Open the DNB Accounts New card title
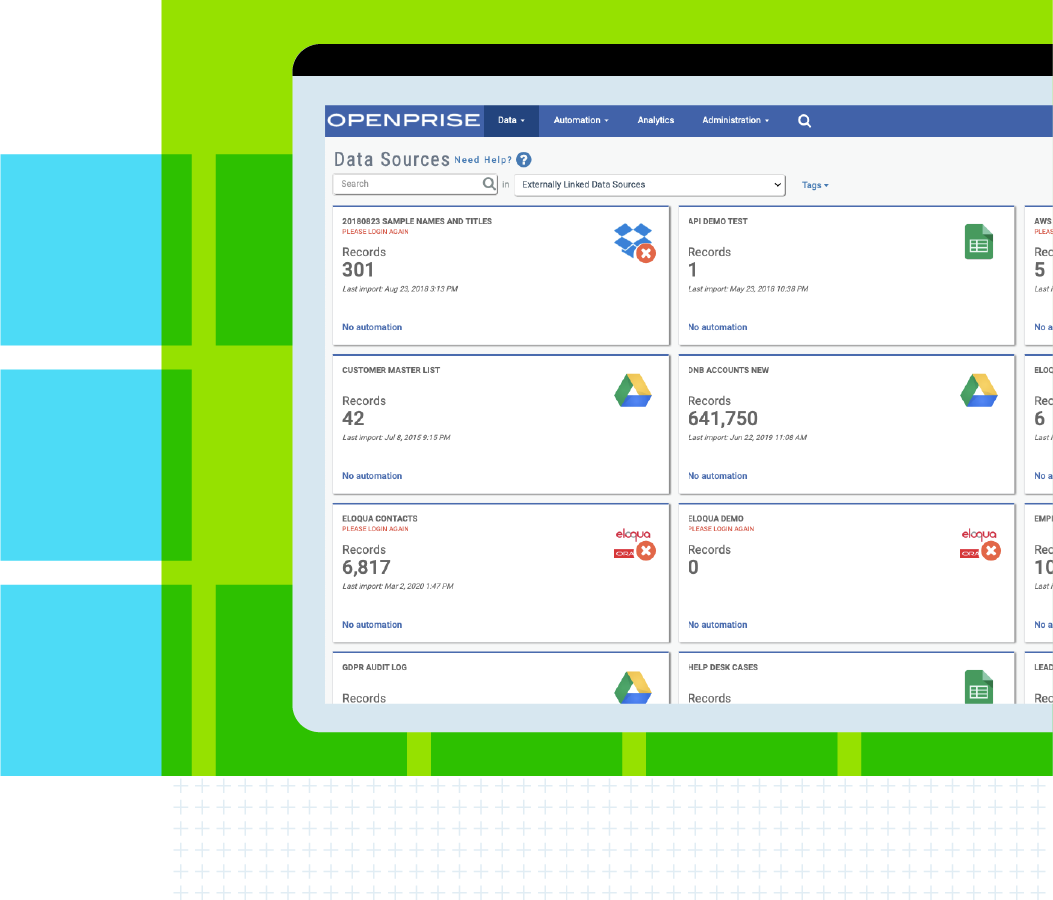 (x=729, y=370)
